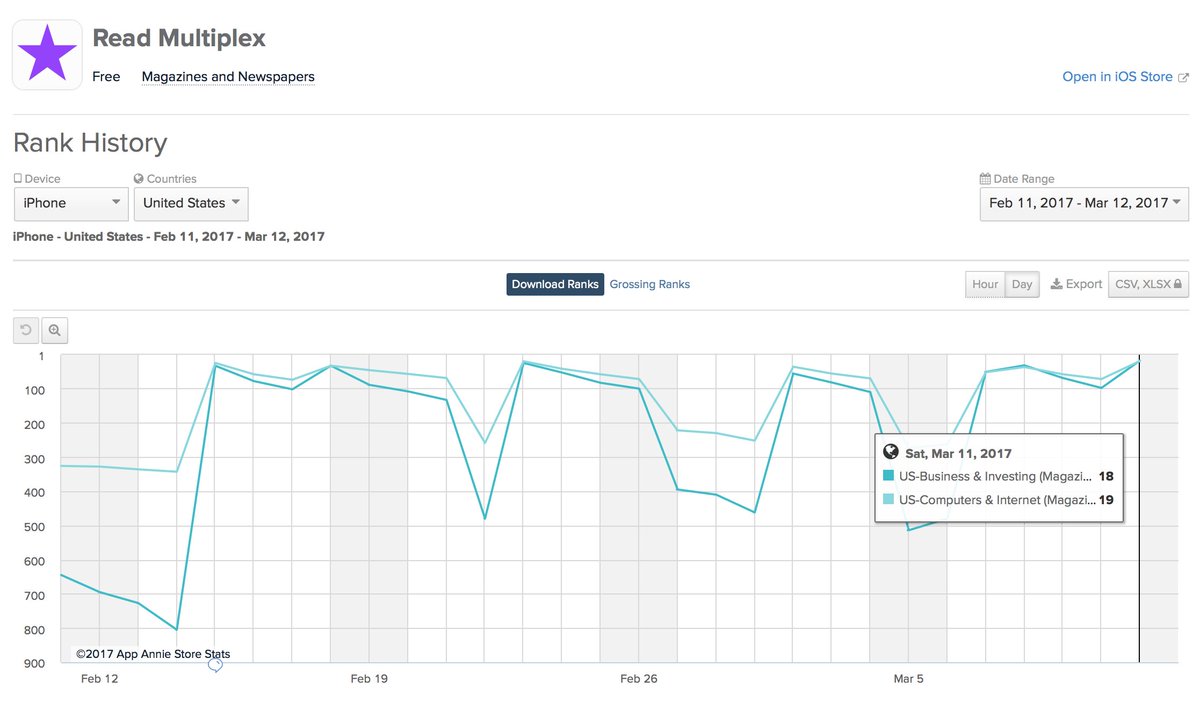Click the globe icon beside Countries

[138, 179]
